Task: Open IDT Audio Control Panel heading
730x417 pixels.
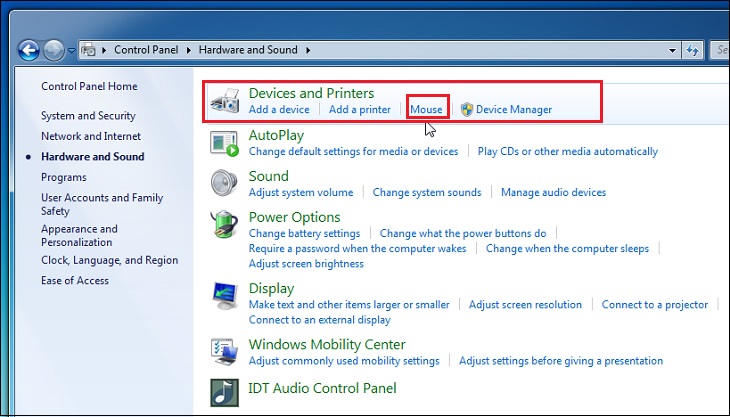Action: coord(322,388)
